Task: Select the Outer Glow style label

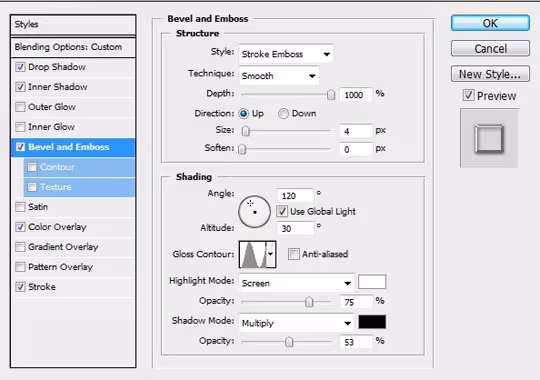Action: pyautogui.click(x=52, y=107)
